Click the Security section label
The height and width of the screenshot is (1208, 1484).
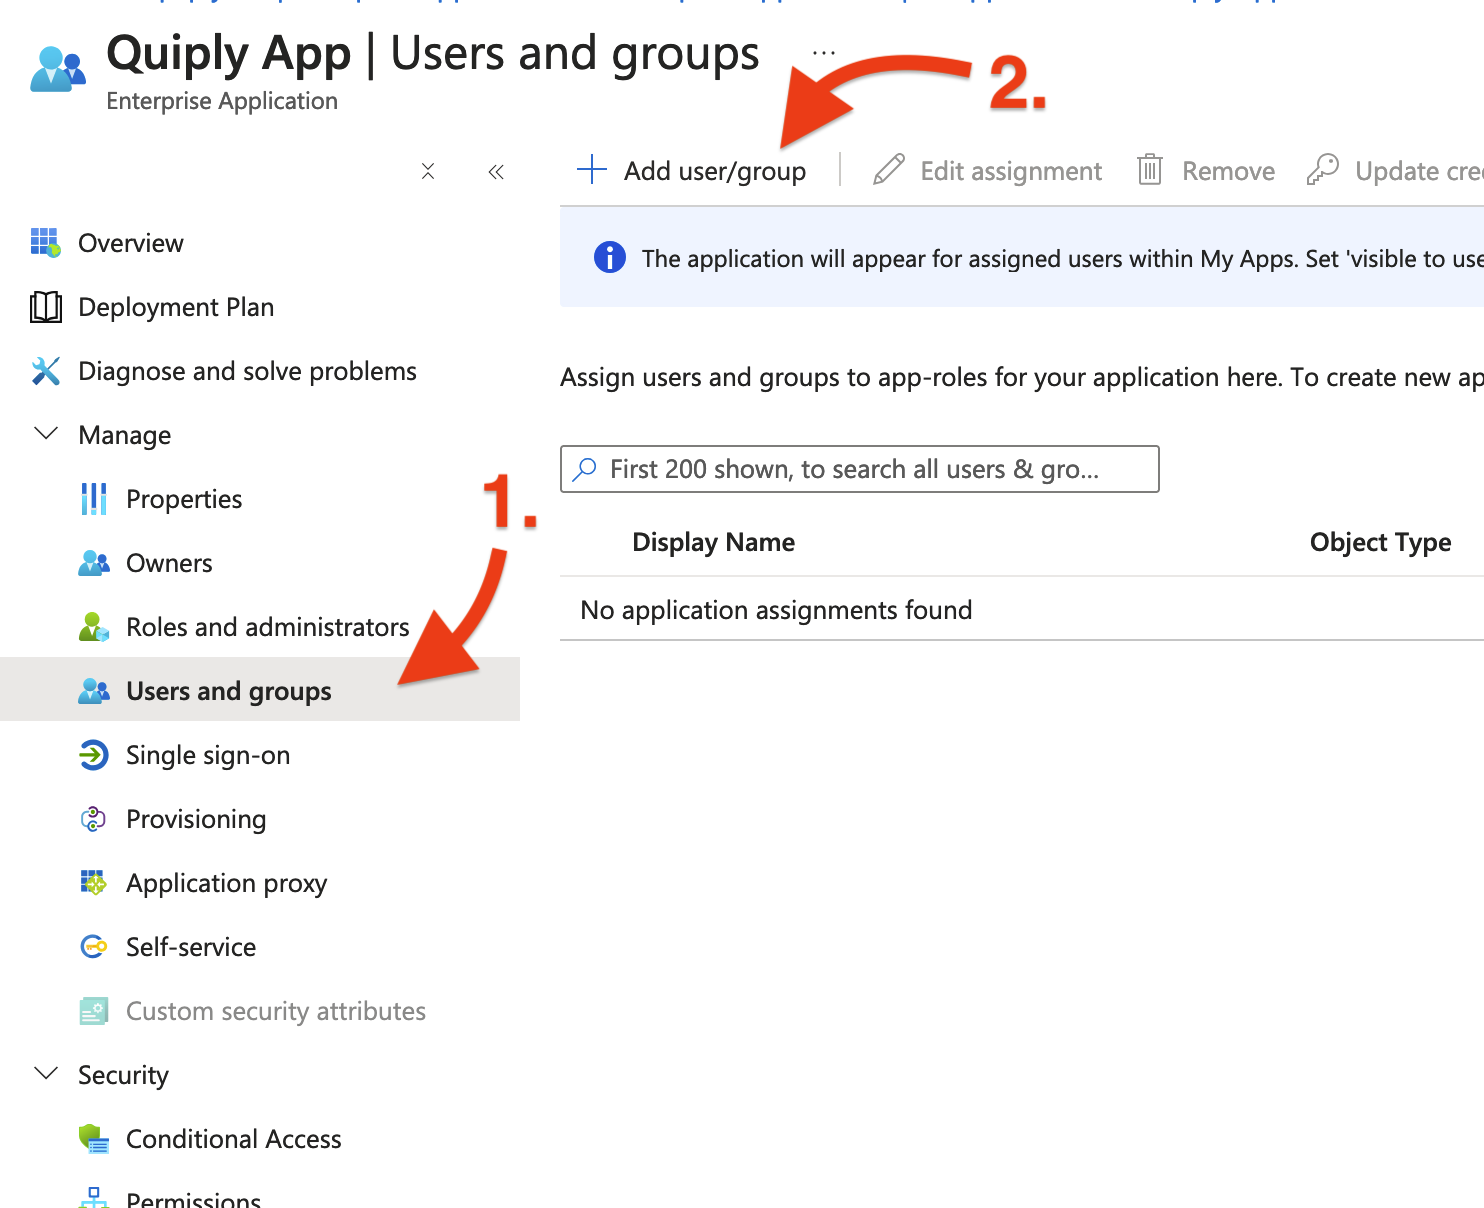pyautogui.click(x=123, y=1075)
